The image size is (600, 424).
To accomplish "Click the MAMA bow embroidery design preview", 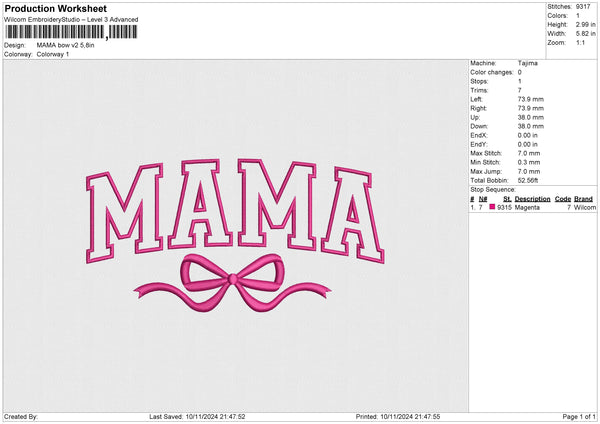I will point(235,235).
